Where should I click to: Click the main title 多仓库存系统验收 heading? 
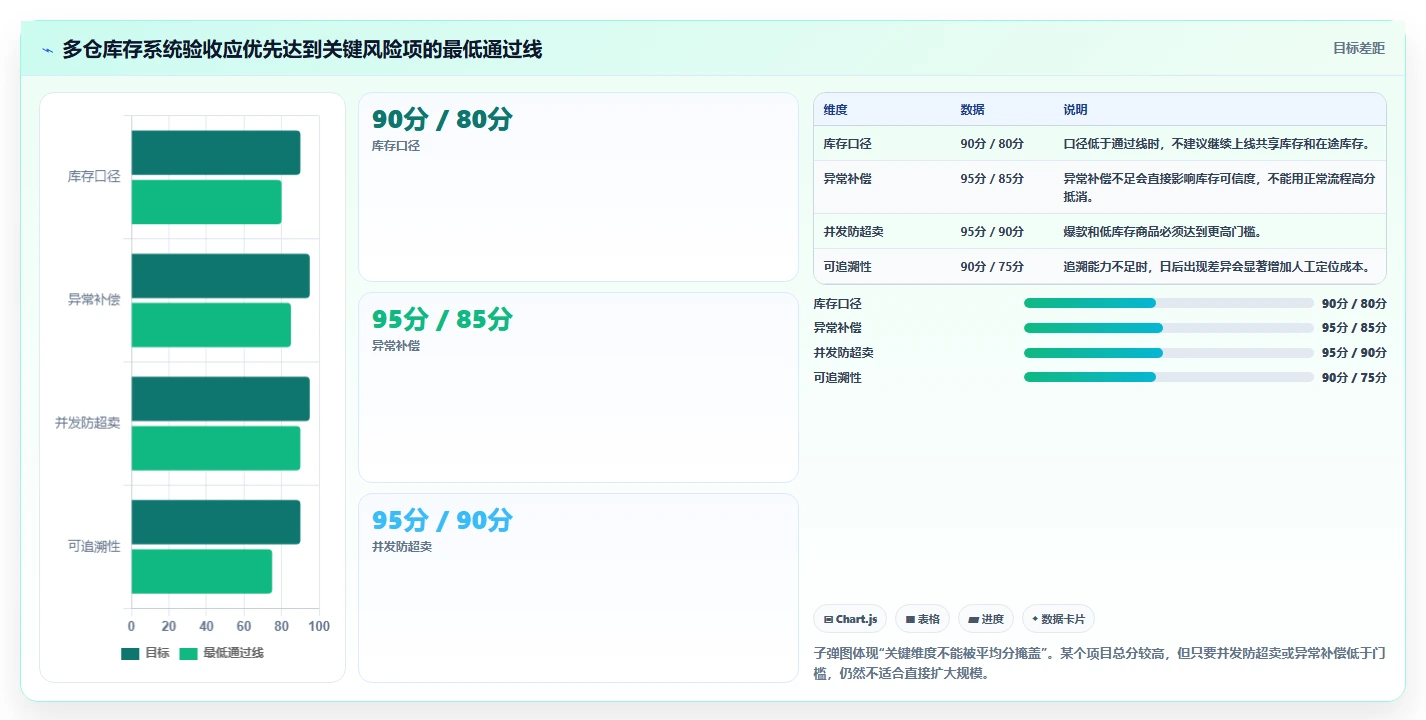[302, 49]
